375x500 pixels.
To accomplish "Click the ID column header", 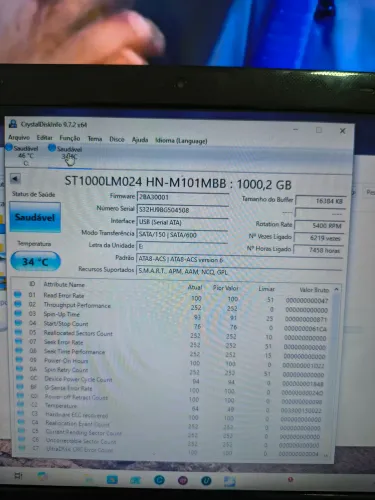I will pyautogui.click(x=32, y=284).
